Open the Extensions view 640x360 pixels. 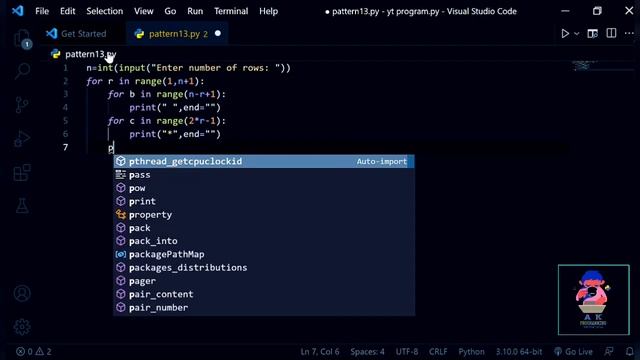(22, 172)
